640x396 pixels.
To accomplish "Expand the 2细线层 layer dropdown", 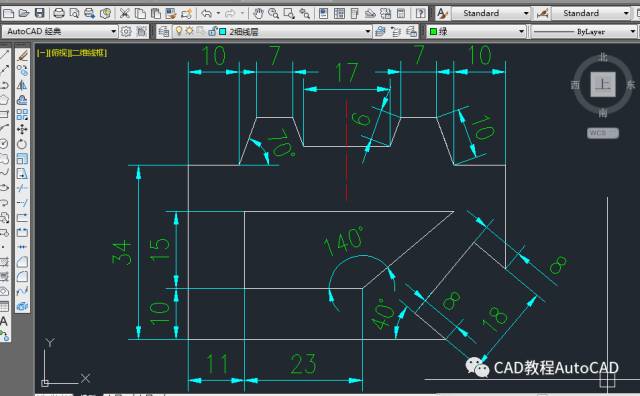I will 368,31.
